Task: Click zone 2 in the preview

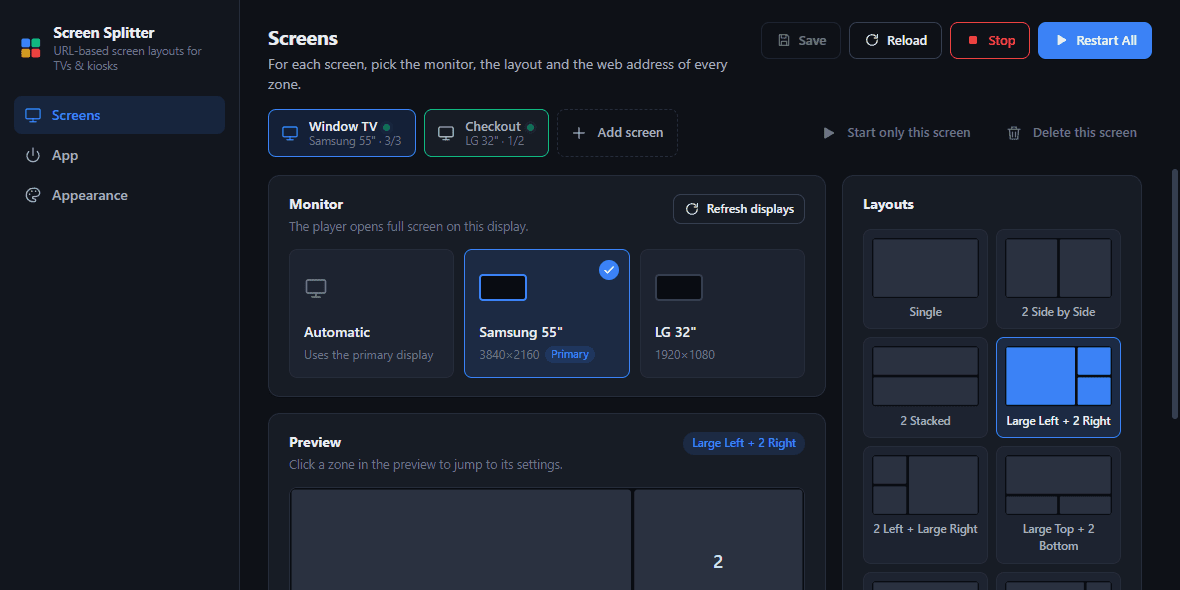Action: 718,540
